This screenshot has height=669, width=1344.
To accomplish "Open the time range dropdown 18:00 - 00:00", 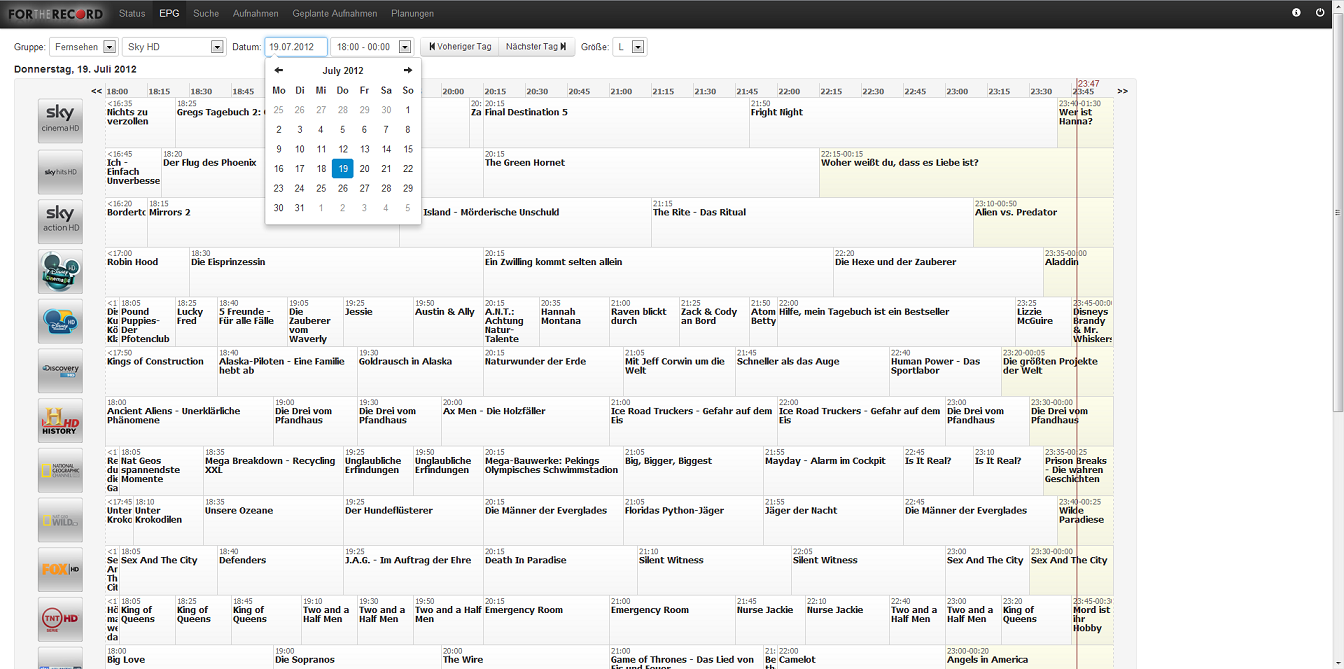I will (371, 47).
